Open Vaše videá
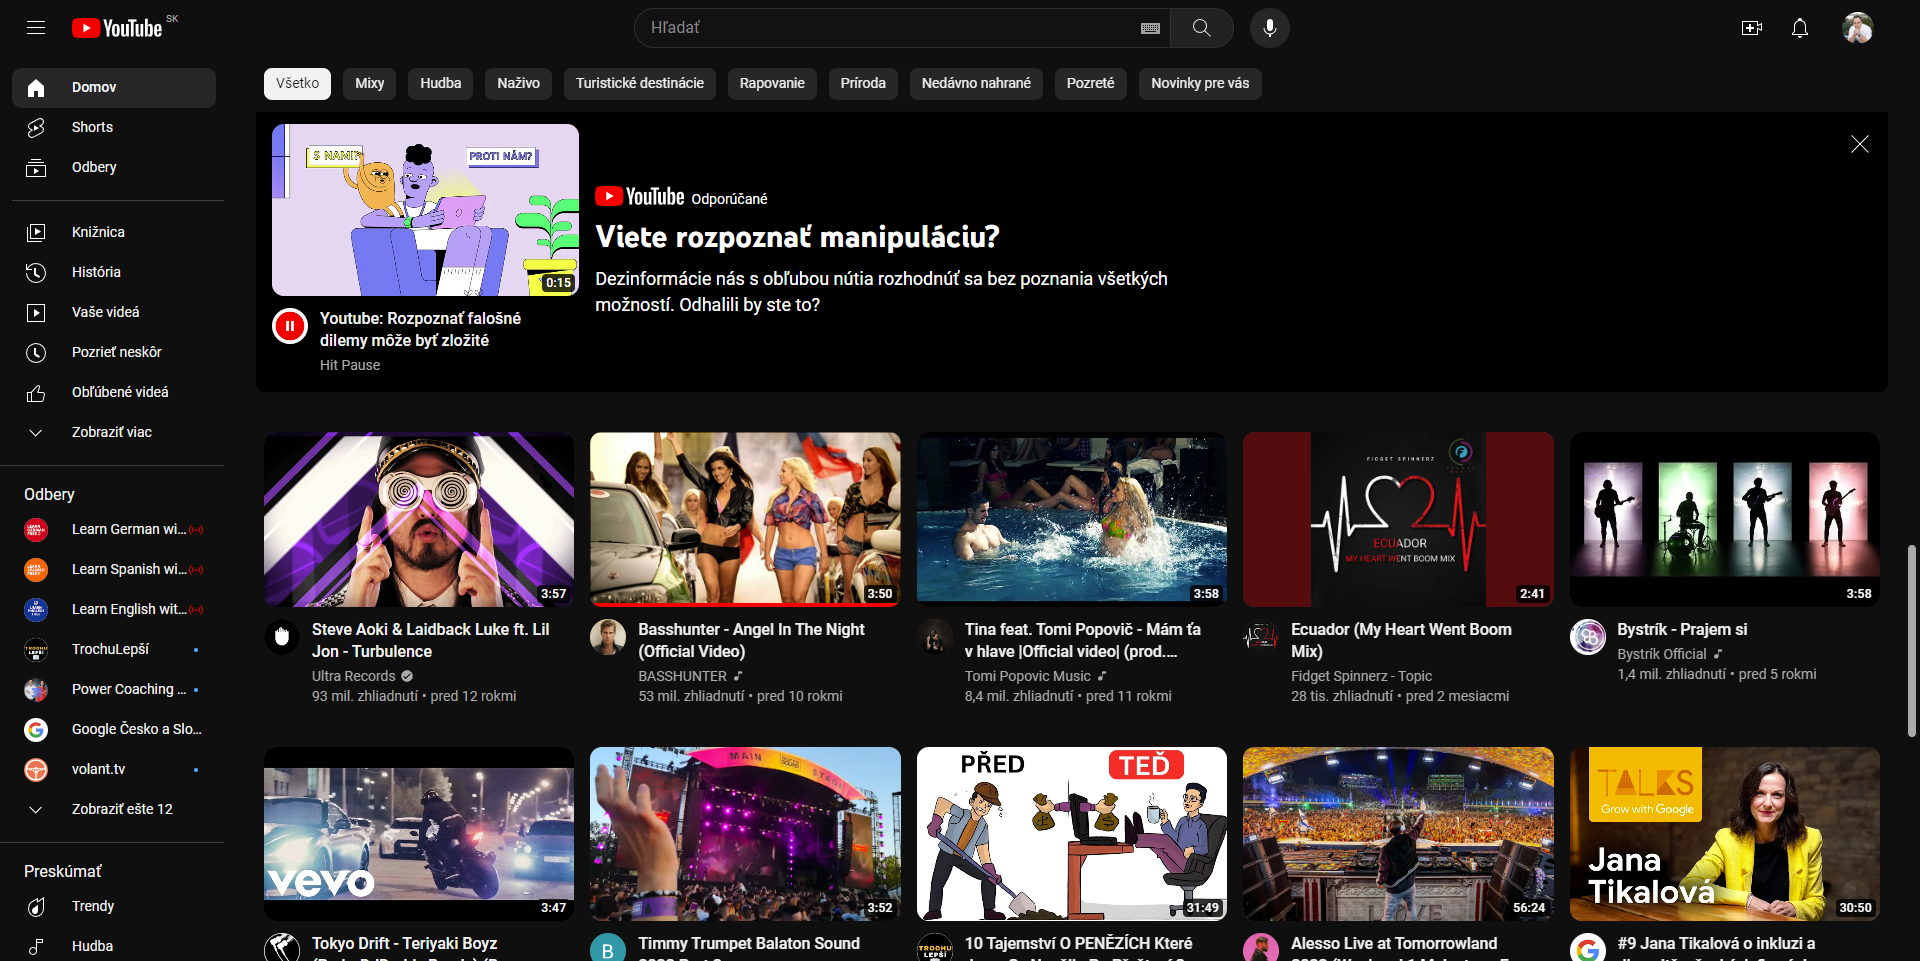Viewport: 1920px width, 961px height. (x=114, y=312)
